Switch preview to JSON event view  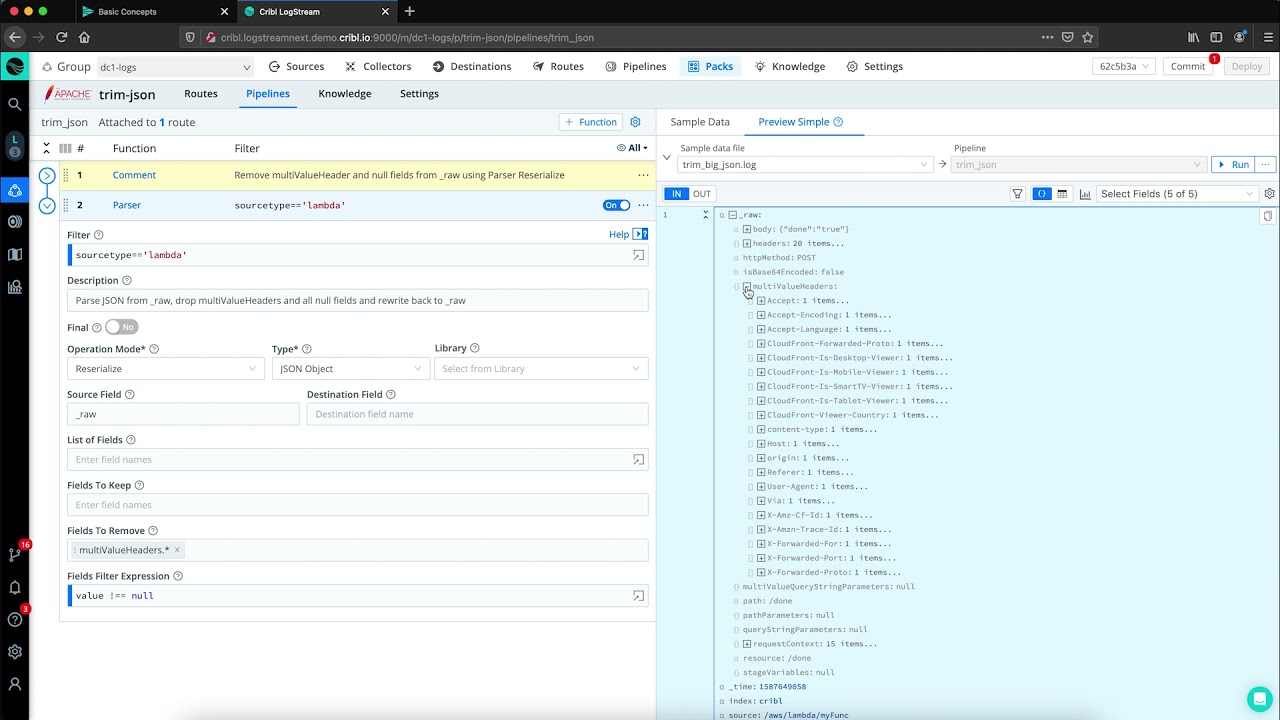click(x=1042, y=194)
